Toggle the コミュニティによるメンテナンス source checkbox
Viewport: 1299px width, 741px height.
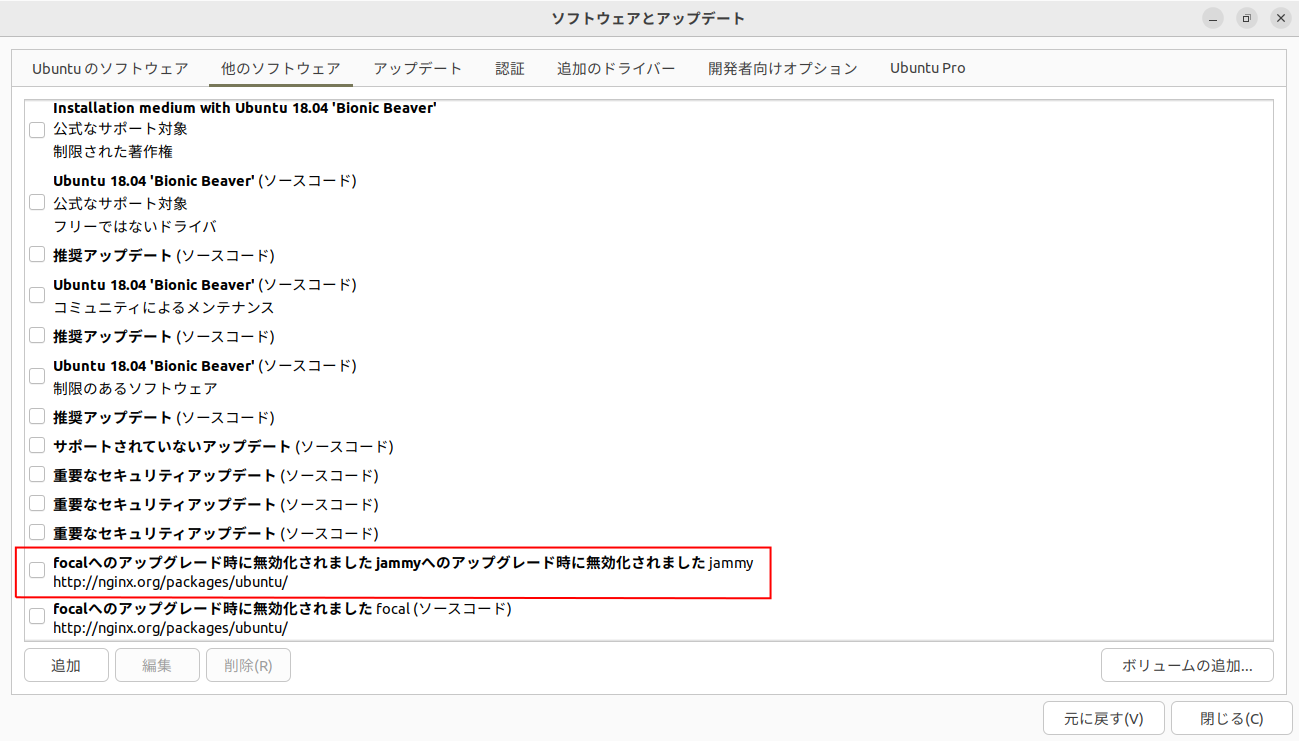point(37,296)
